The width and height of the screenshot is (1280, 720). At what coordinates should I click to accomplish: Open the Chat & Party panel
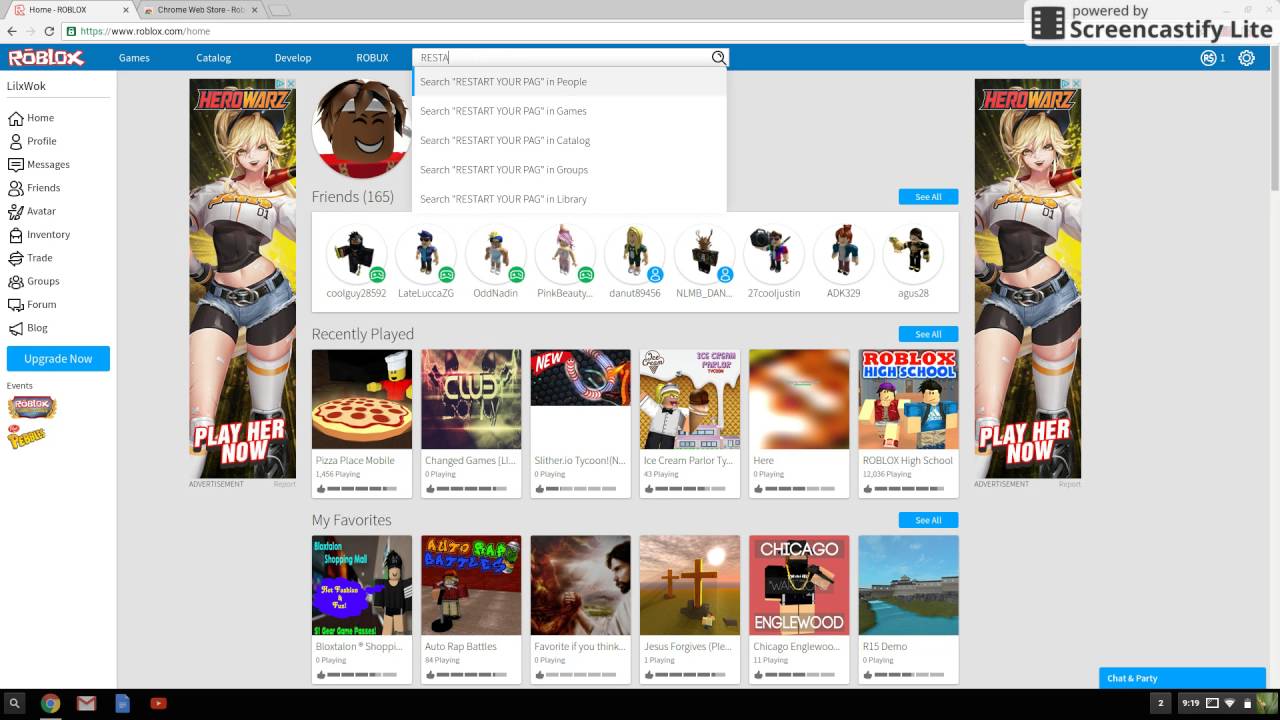[x=1181, y=678]
